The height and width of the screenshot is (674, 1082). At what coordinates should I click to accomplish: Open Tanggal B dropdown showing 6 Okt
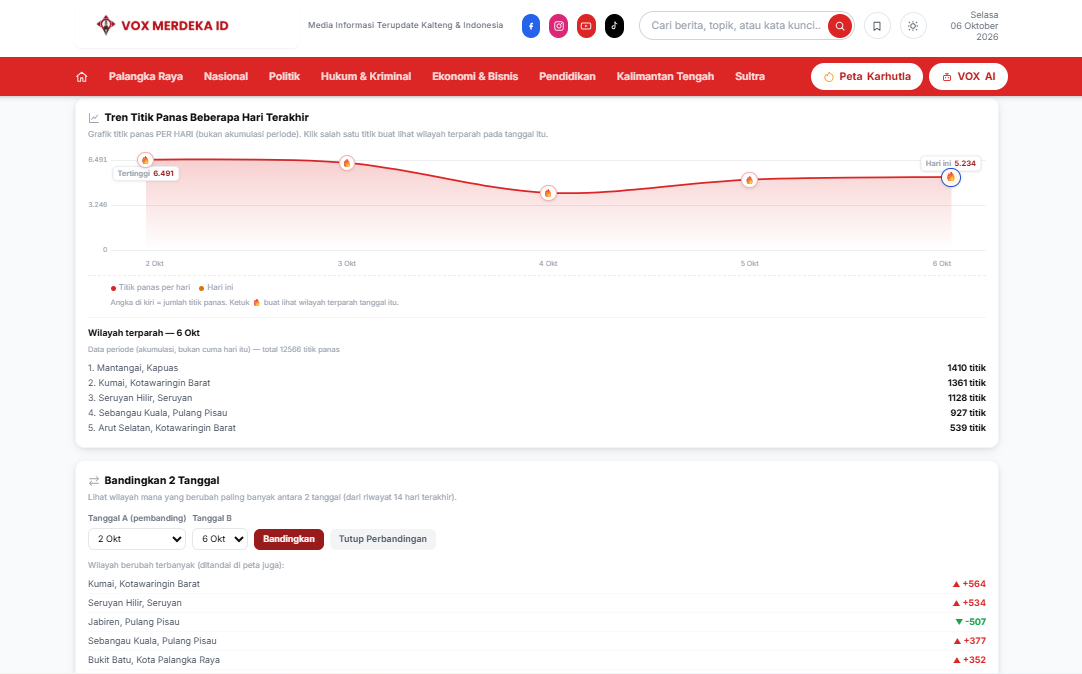pos(220,539)
